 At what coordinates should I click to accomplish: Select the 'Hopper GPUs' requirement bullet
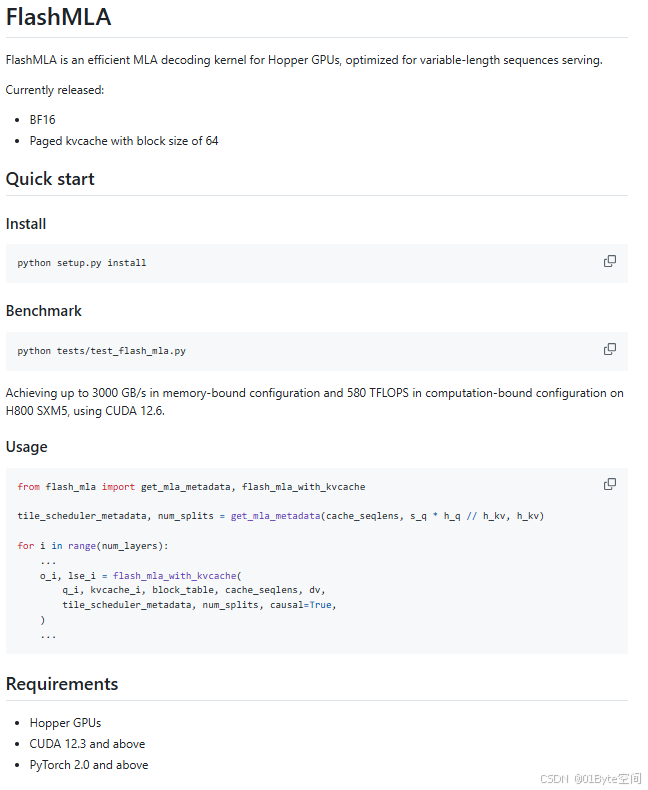click(66, 723)
